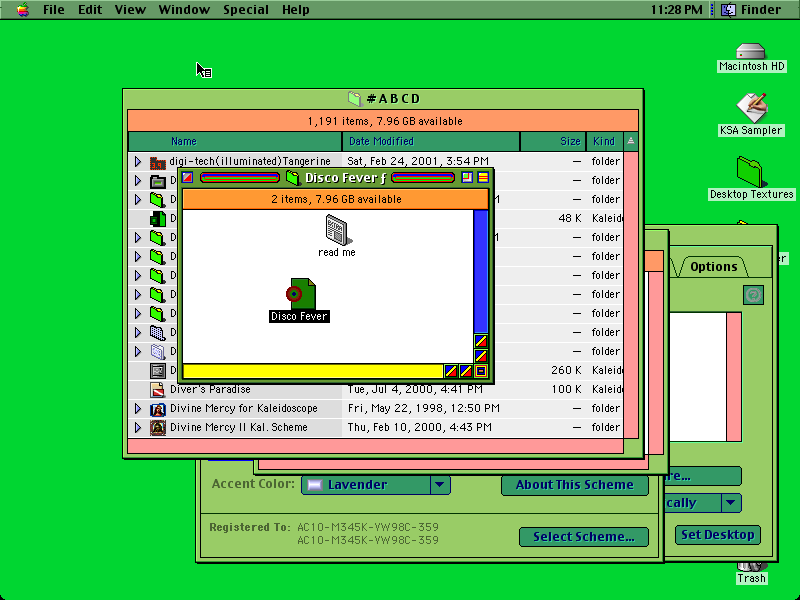Screen dimensions: 800x600
Task: Switch to the Options tab
Action: coord(713,267)
